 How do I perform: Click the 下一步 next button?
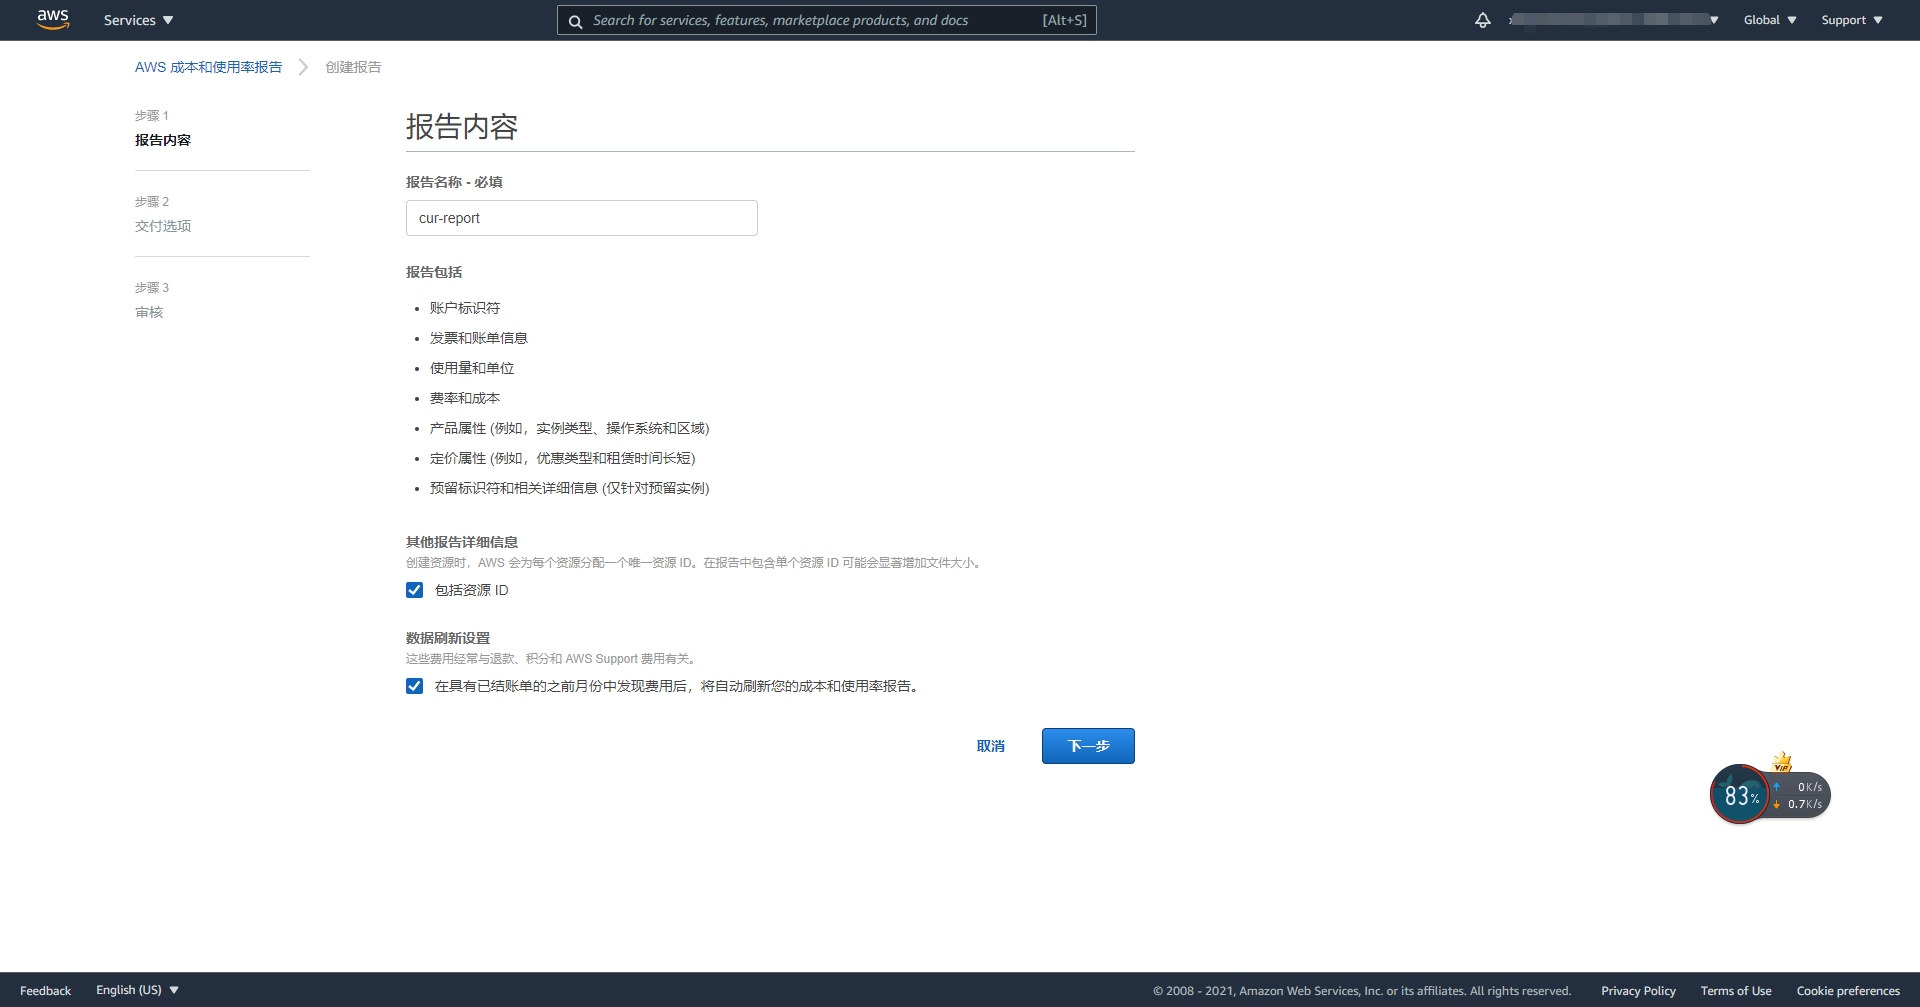1088,746
